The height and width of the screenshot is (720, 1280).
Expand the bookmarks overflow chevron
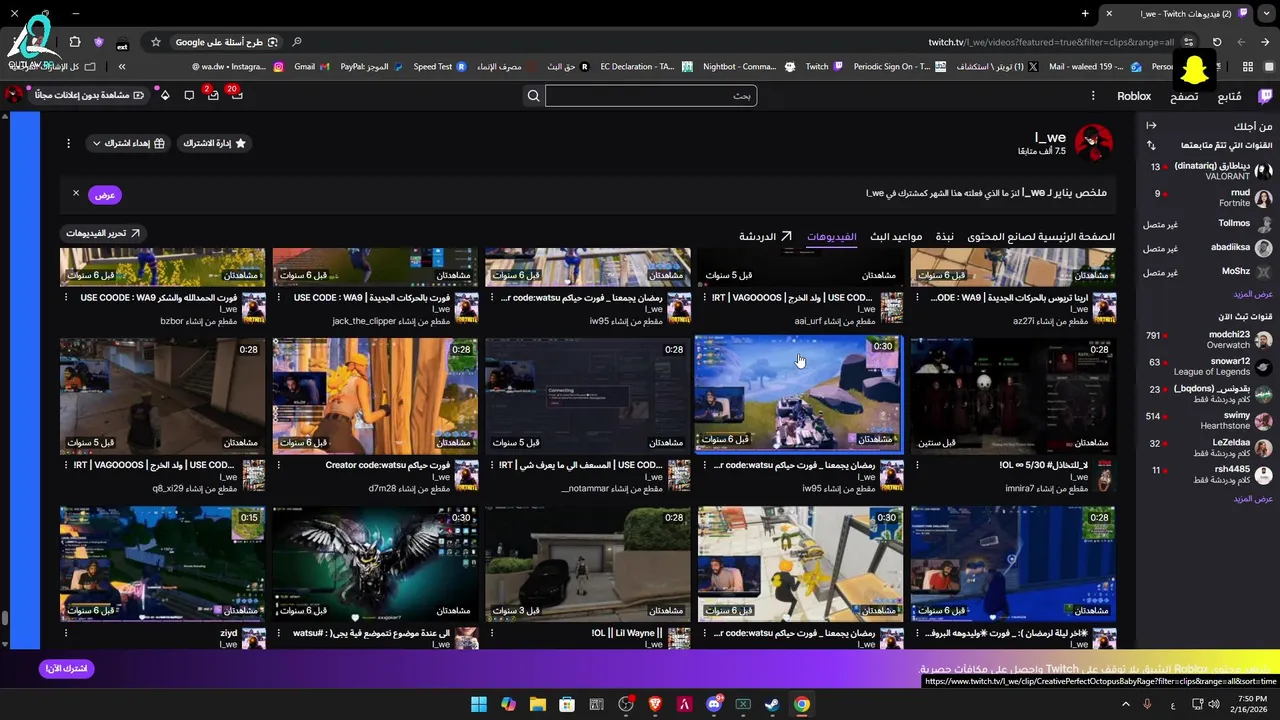point(121,67)
